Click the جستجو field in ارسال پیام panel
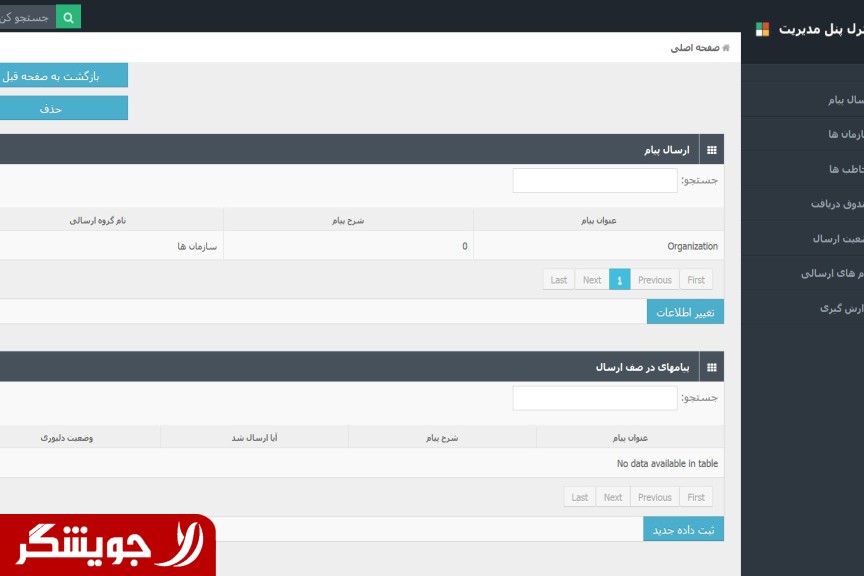Image resolution: width=864 pixels, height=576 pixels. coord(595,181)
